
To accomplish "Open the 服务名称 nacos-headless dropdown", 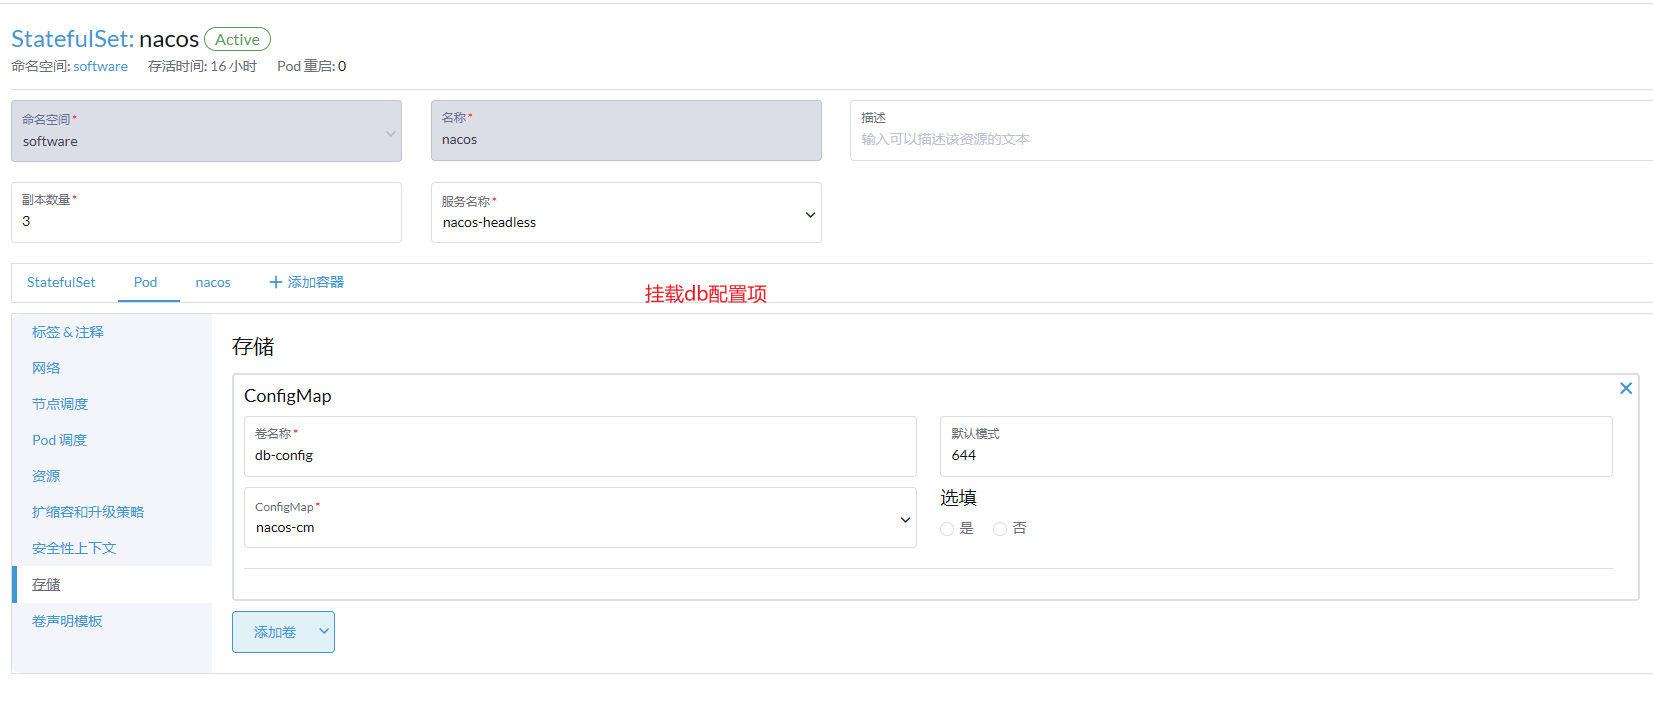I will click(x=626, y=212).
